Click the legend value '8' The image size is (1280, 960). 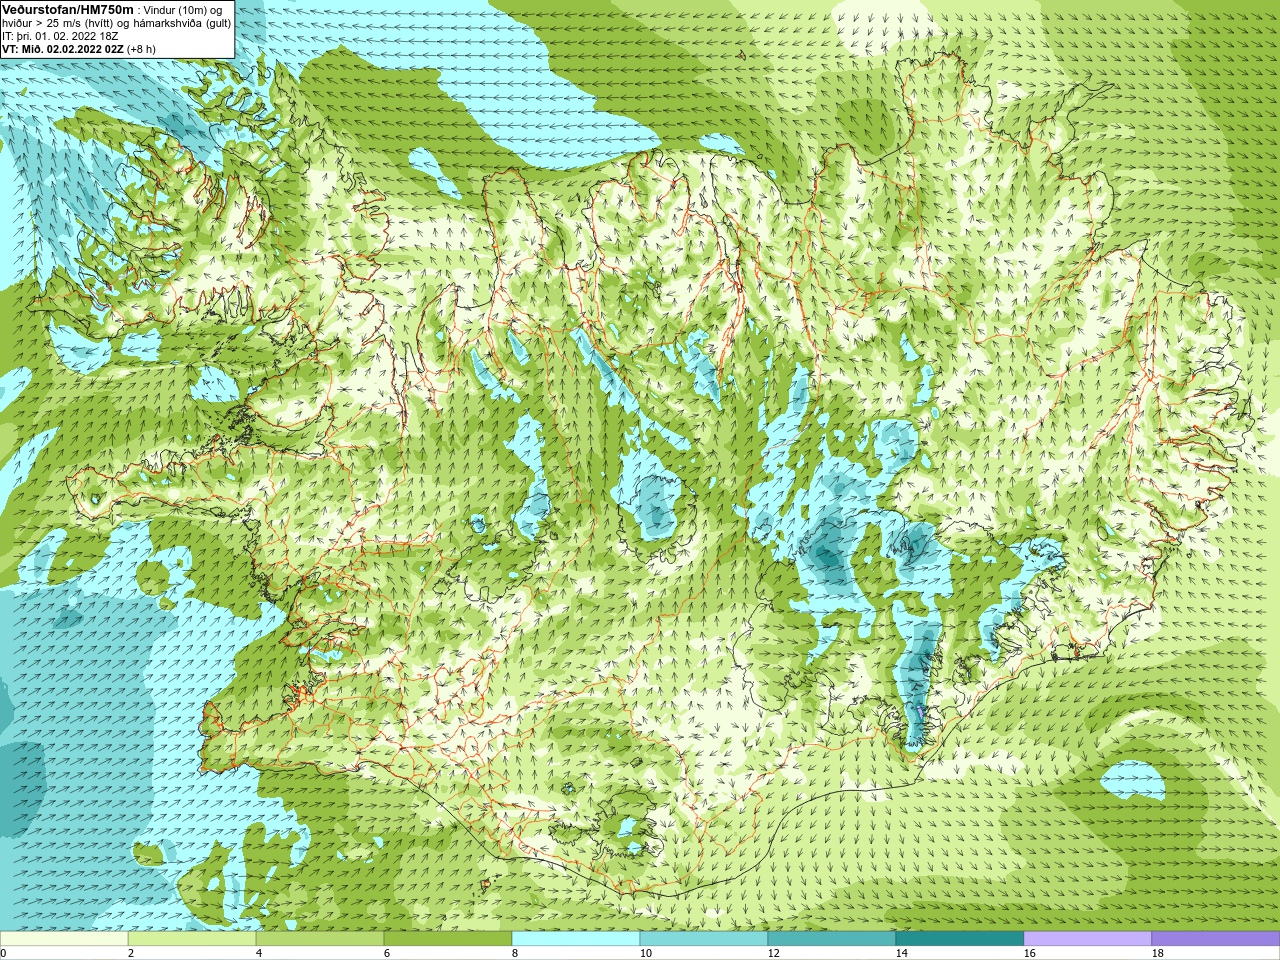coord(515,953)
